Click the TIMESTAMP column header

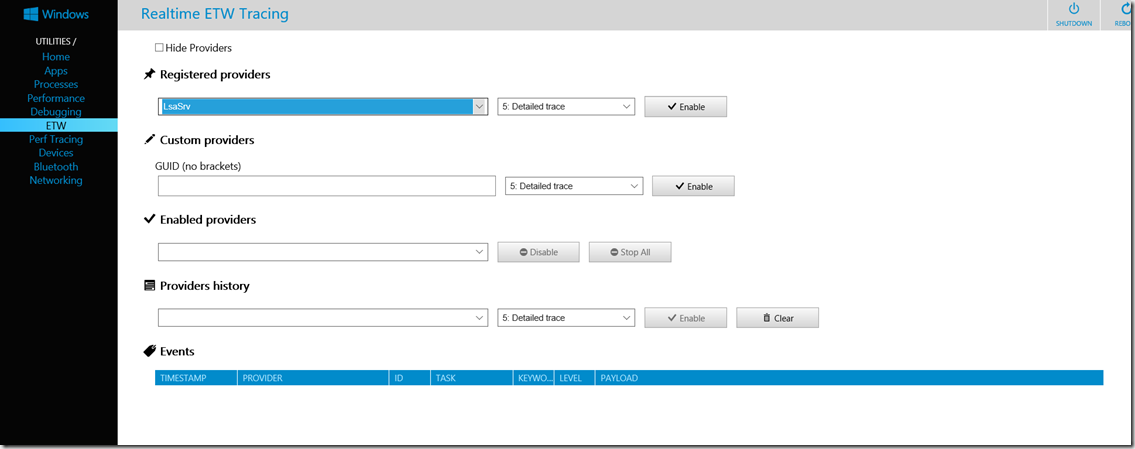click(196, 378)
